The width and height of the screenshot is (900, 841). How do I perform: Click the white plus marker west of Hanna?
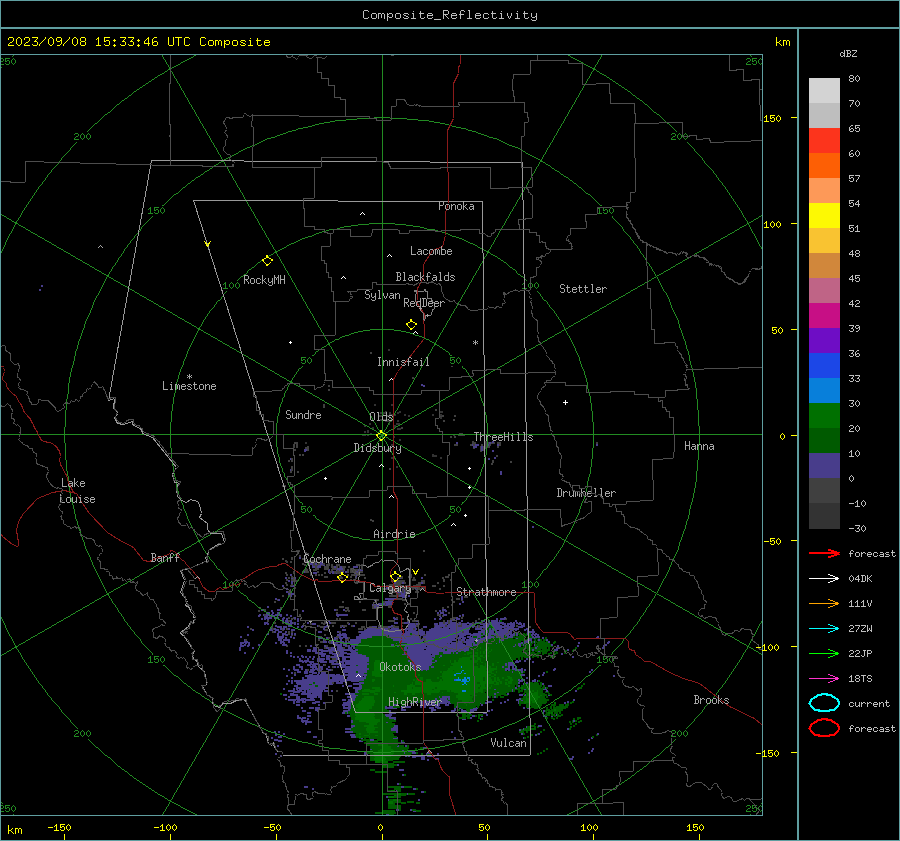coord(565,402)
